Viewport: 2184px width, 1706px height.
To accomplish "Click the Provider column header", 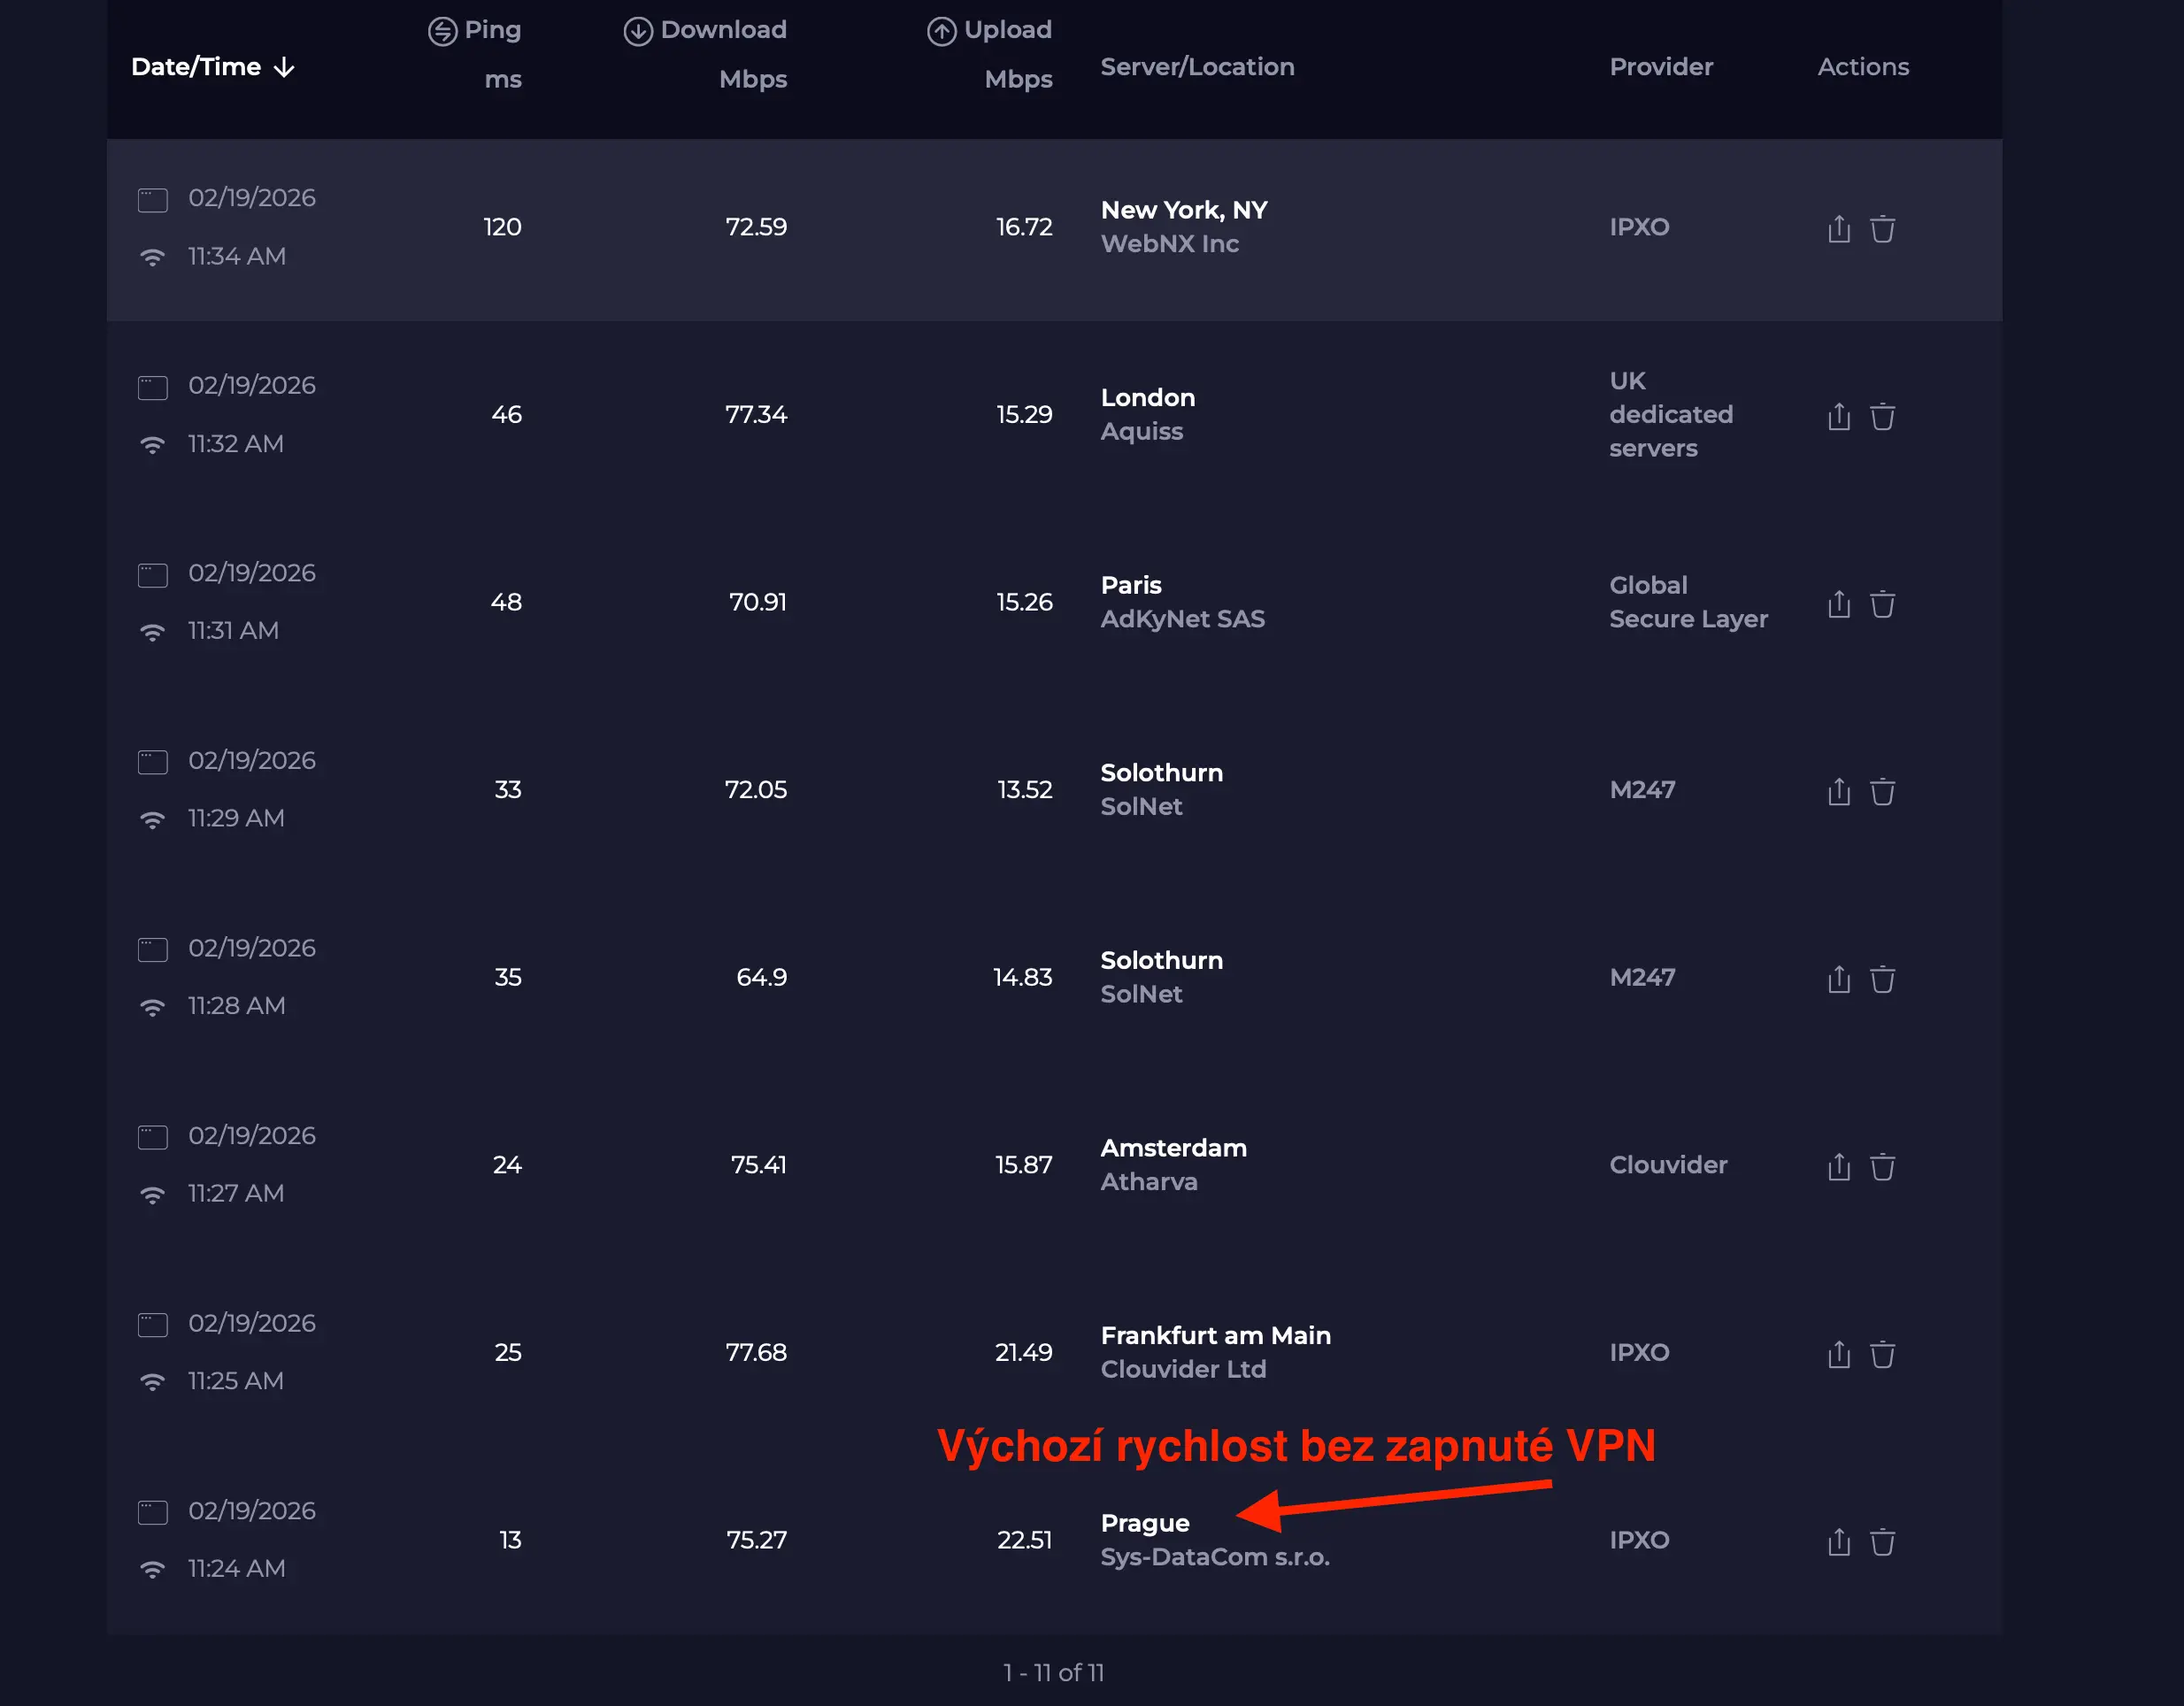I will point(1660,67).
